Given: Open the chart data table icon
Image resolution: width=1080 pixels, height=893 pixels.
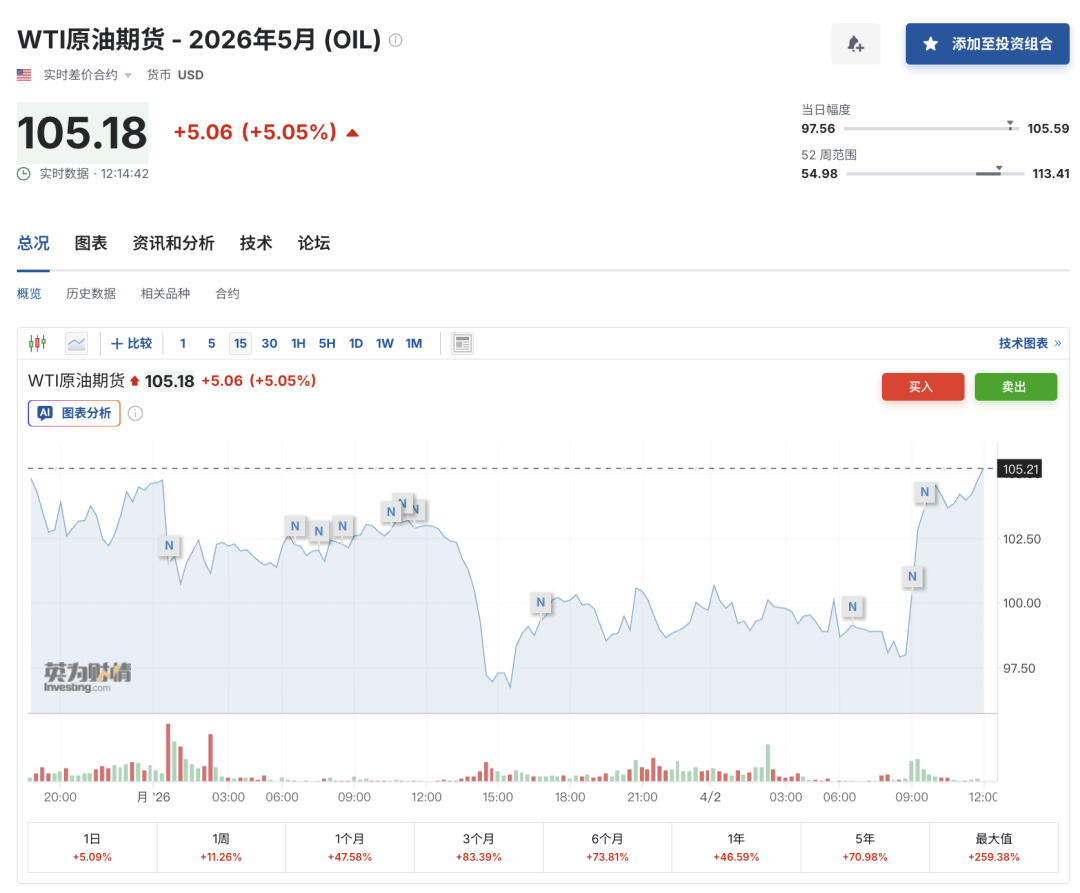Looking at the screenshot, I should pos(462,343).
